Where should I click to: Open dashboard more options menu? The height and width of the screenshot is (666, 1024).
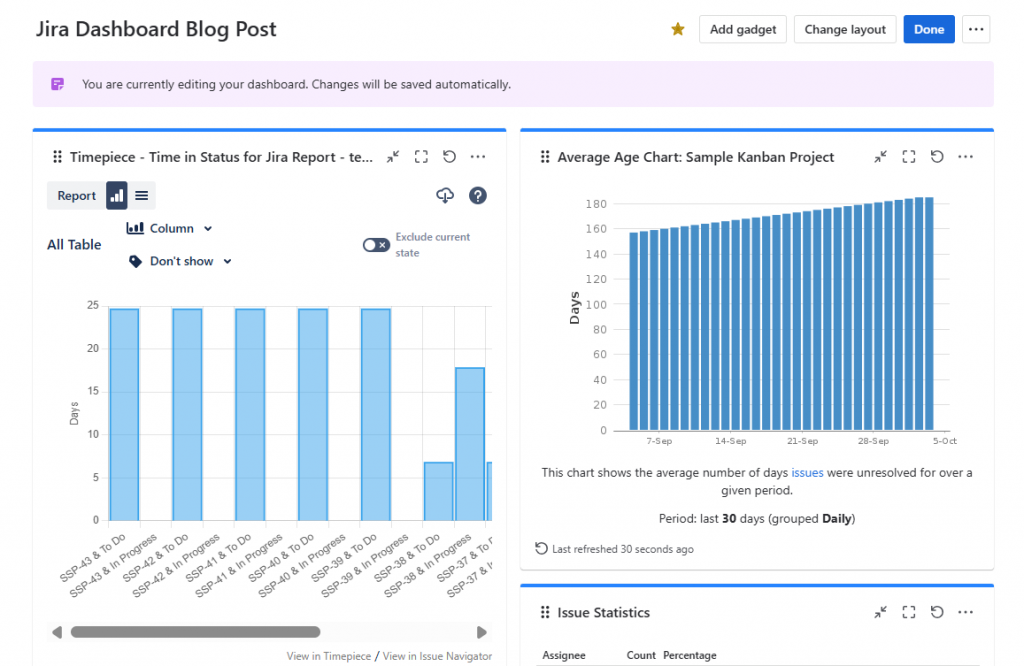[x=976, y=30]
